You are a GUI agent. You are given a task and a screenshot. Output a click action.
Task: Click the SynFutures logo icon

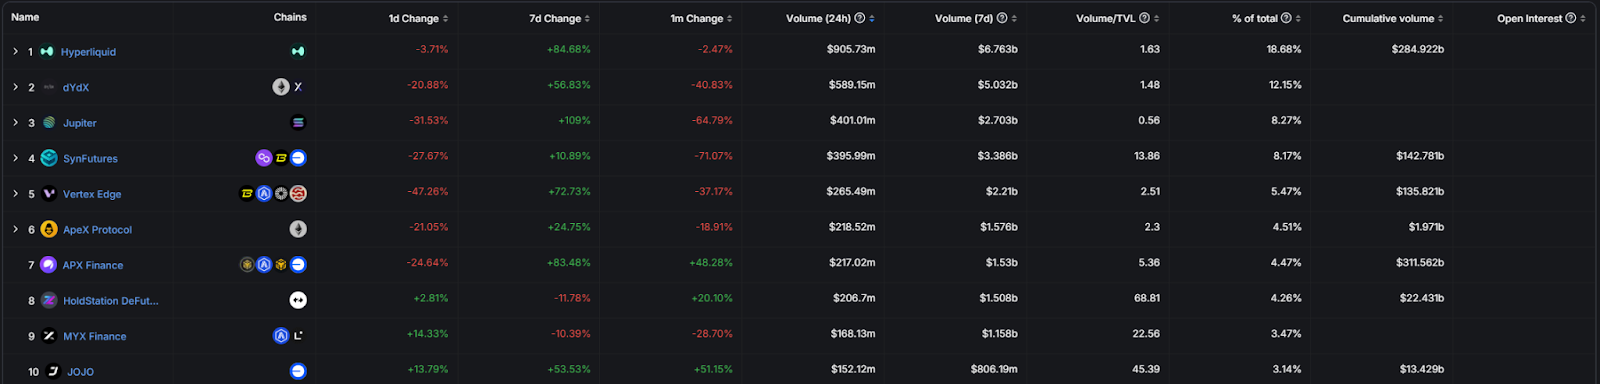click(49, 158)
